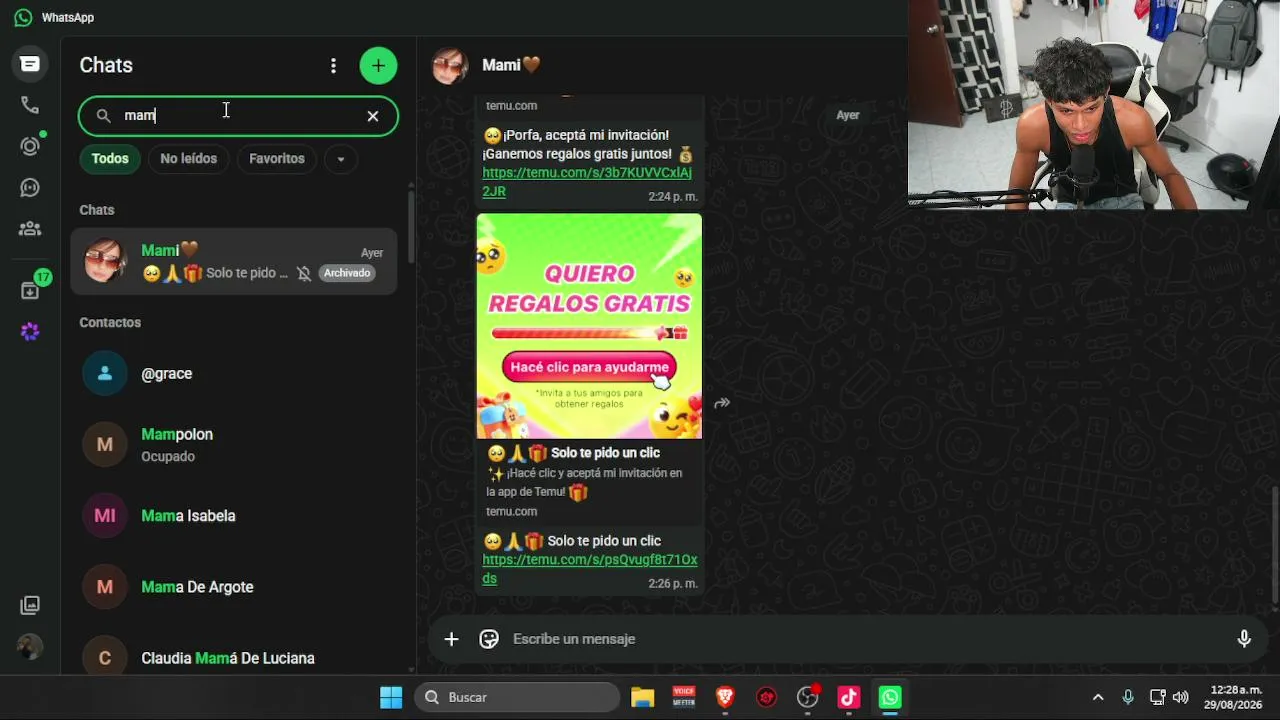Image resolution: width=1280 pixels, height=720 pixels.
Task: Open the Chats tab in the sidebar
Action: tap(30, 64)
